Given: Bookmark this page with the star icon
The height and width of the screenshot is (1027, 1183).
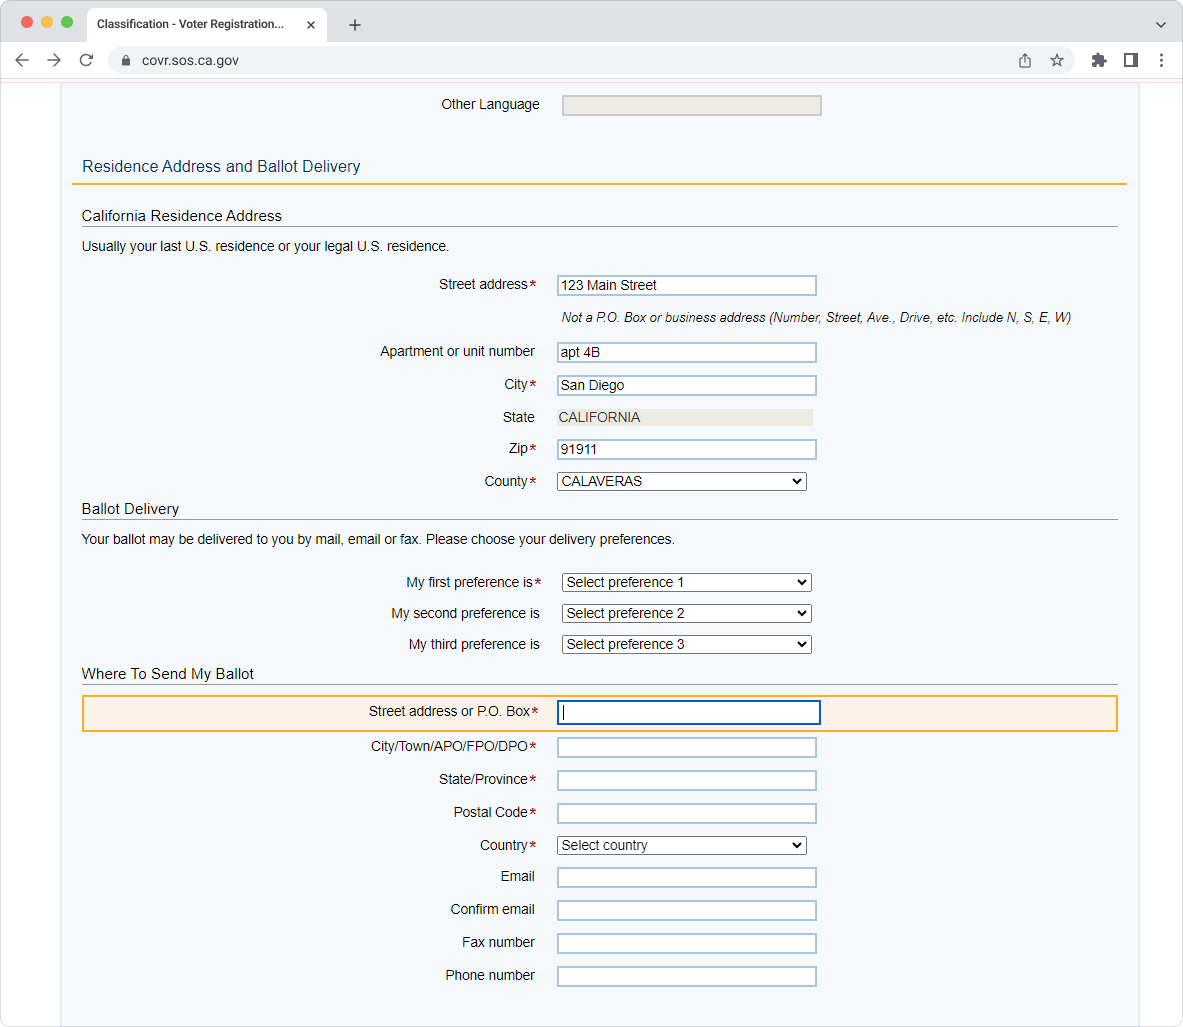Looking at the screenshot, I should [1056, 60].
